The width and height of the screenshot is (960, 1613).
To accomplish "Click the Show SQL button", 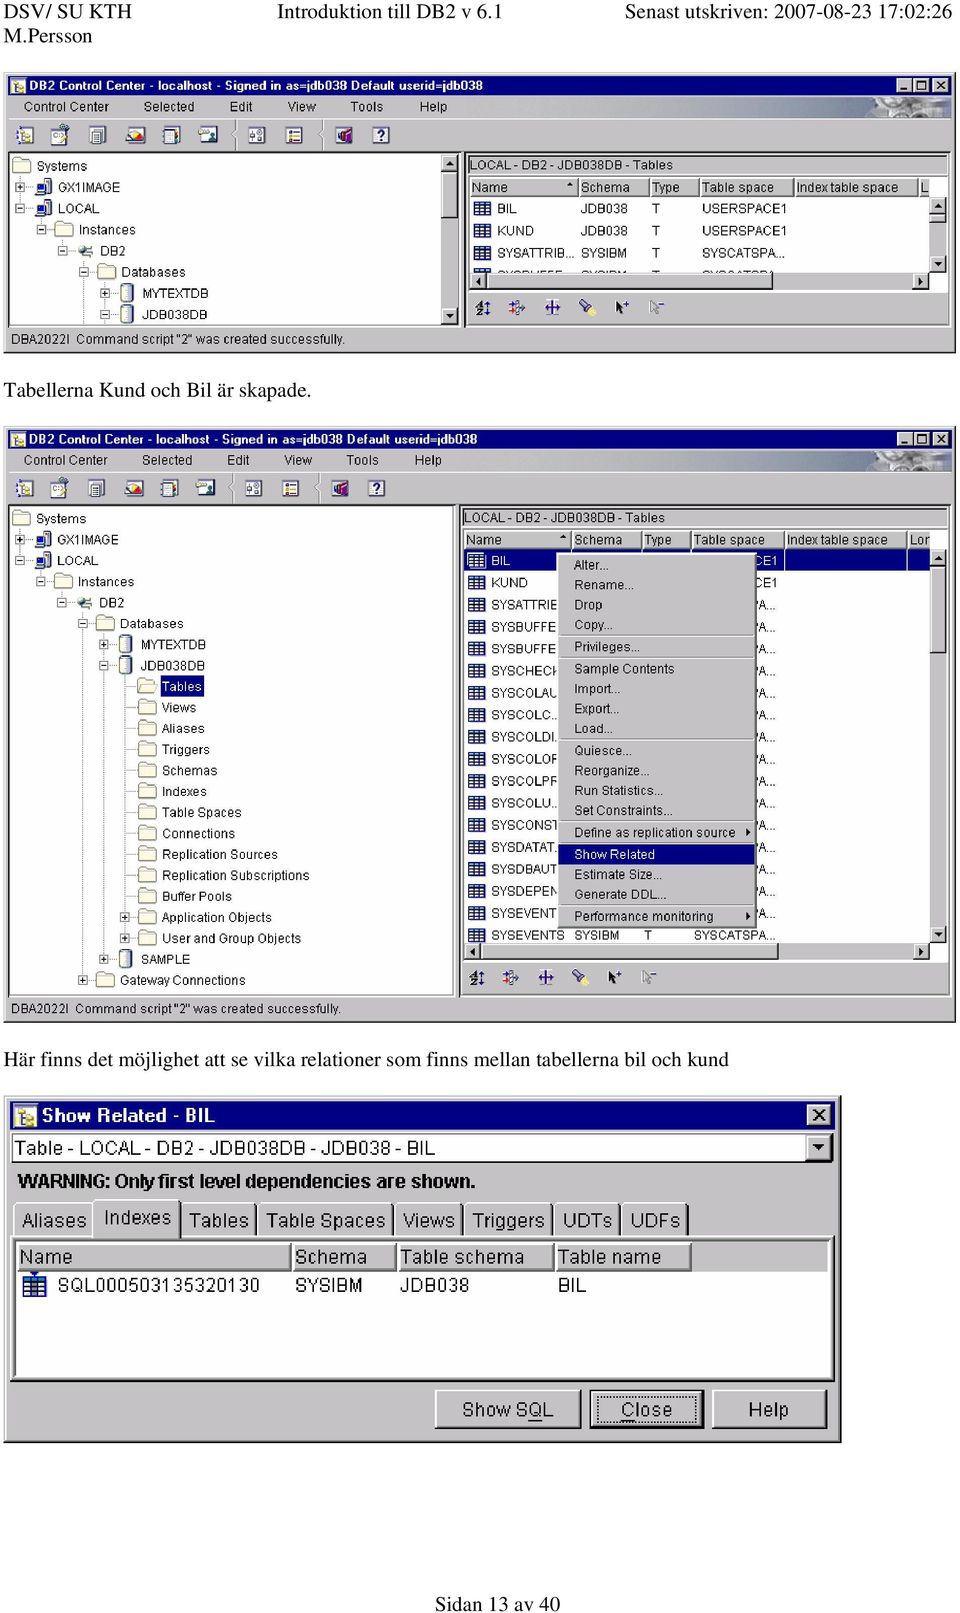I will (507, 1409).
